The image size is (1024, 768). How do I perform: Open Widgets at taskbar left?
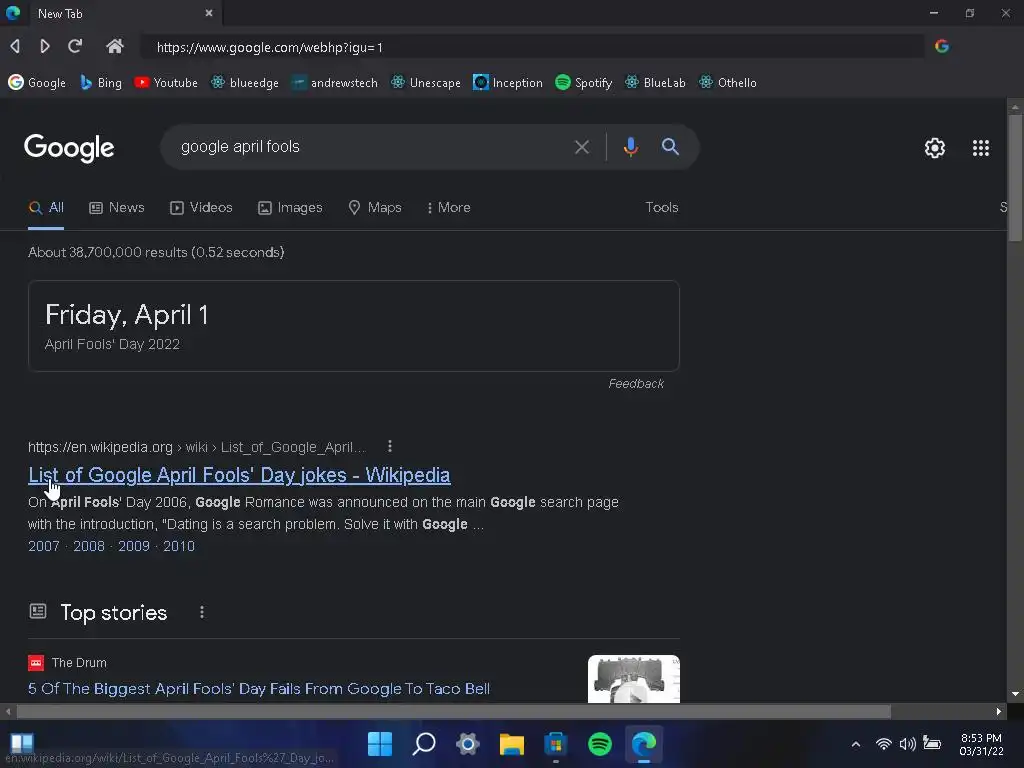point(22,742)
